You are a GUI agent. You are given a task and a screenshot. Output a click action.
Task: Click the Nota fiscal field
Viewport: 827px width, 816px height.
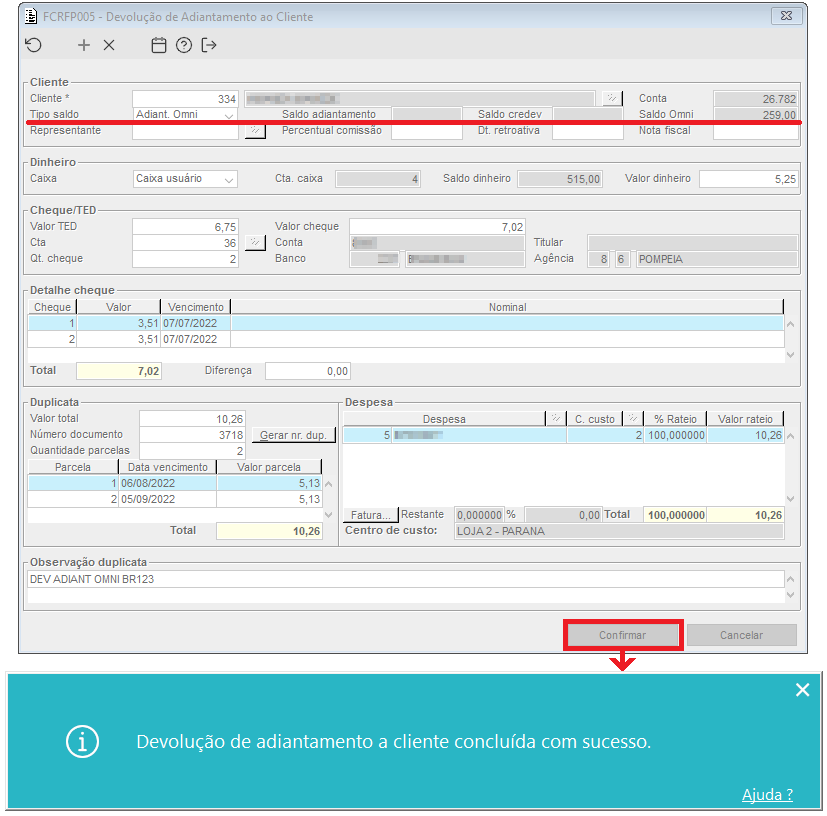click(x=756, y=131)
